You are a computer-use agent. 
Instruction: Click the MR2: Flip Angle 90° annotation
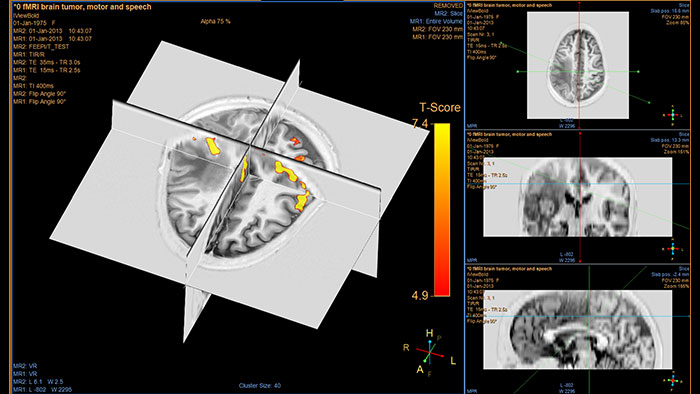tap(39, 94)
